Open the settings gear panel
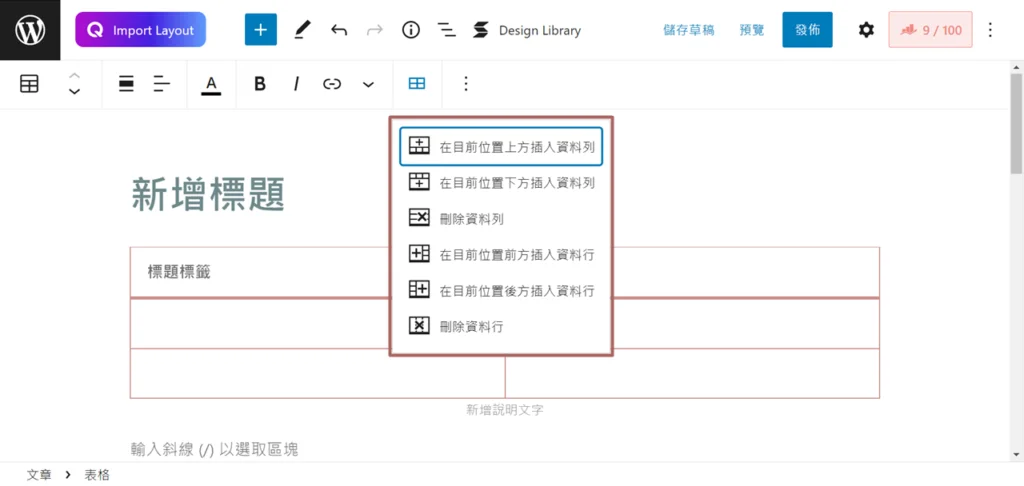The image size is (1024, 486). pos(866,30)
